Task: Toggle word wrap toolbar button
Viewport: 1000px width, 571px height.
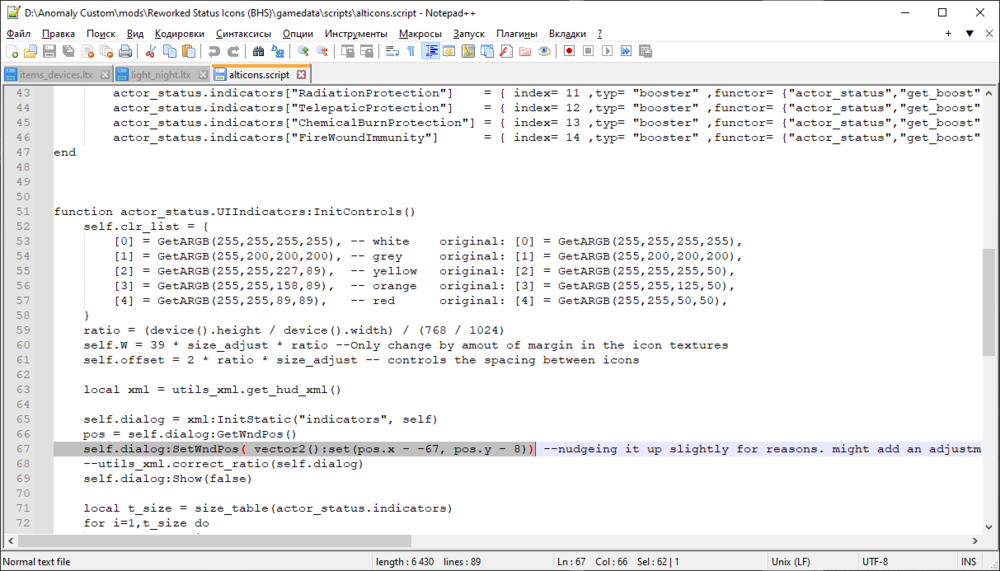Action: 389,51
